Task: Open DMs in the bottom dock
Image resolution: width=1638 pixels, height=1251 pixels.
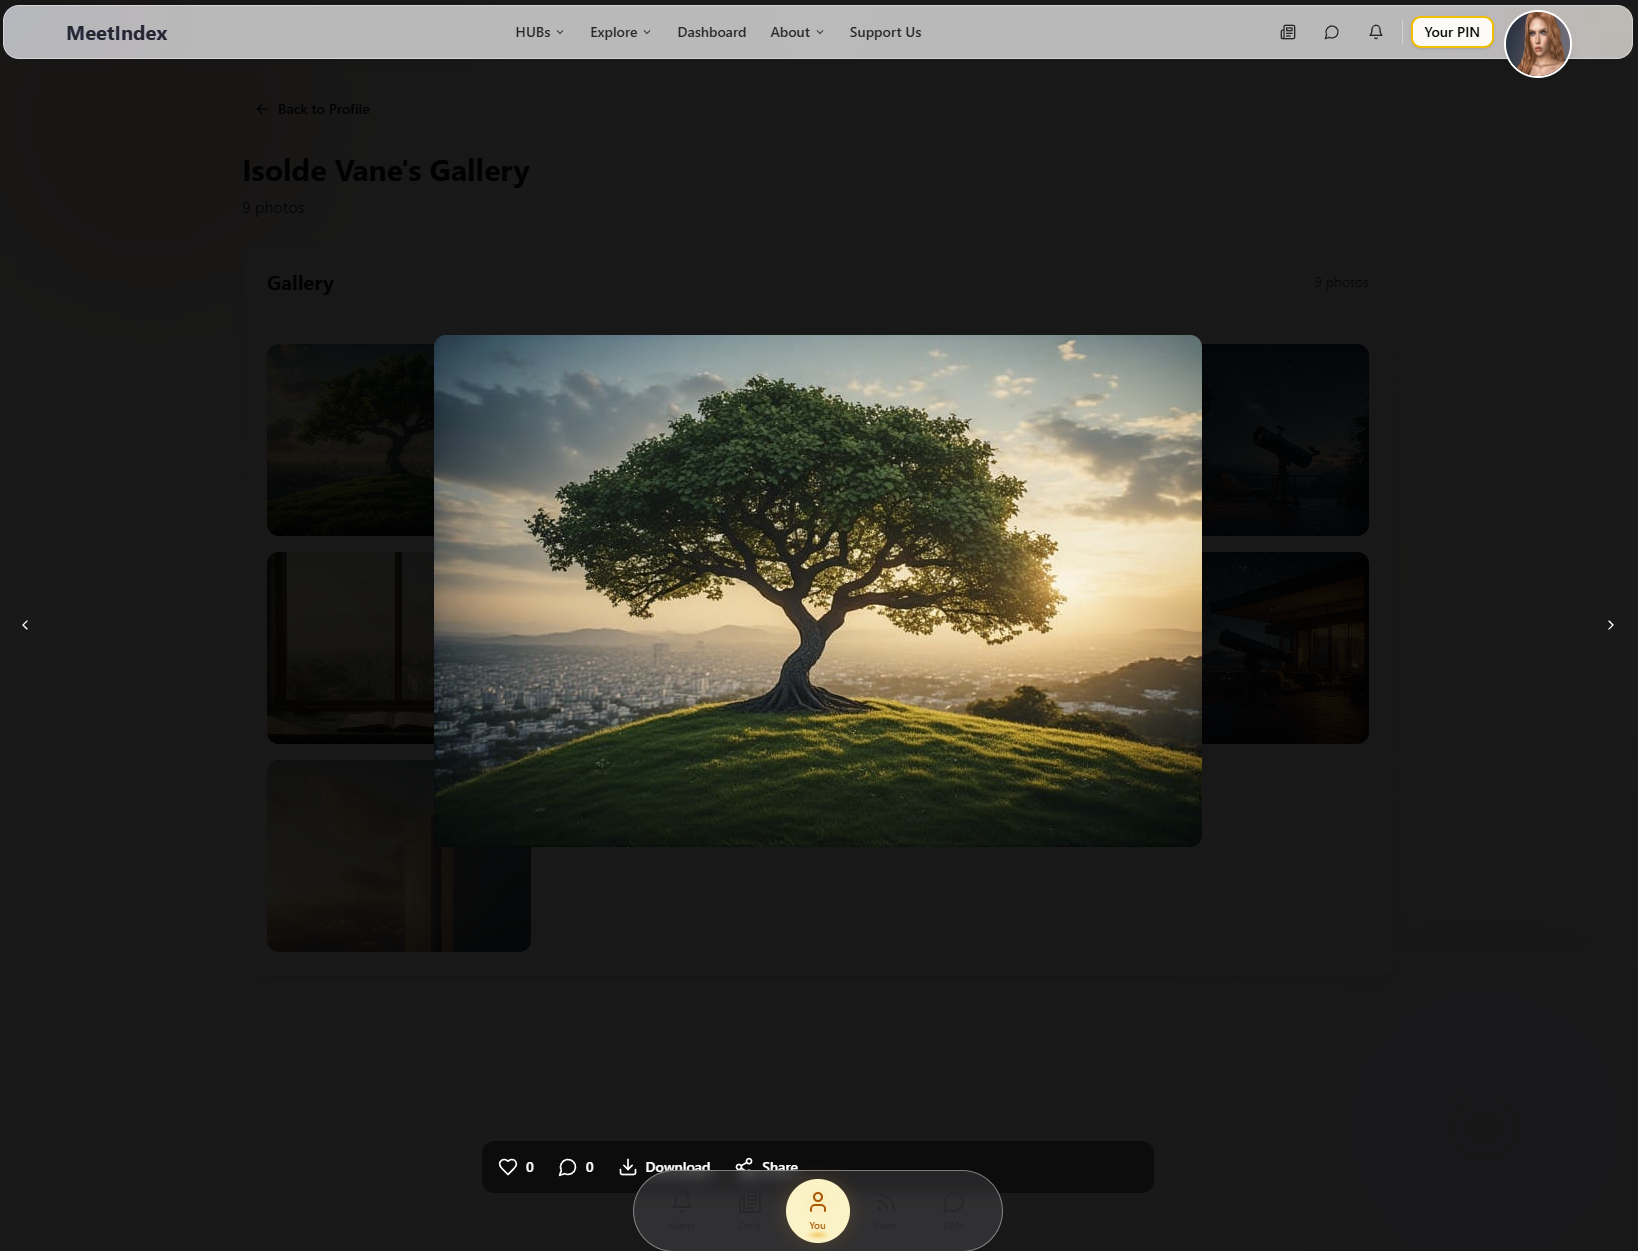Action: [953, 1210]
